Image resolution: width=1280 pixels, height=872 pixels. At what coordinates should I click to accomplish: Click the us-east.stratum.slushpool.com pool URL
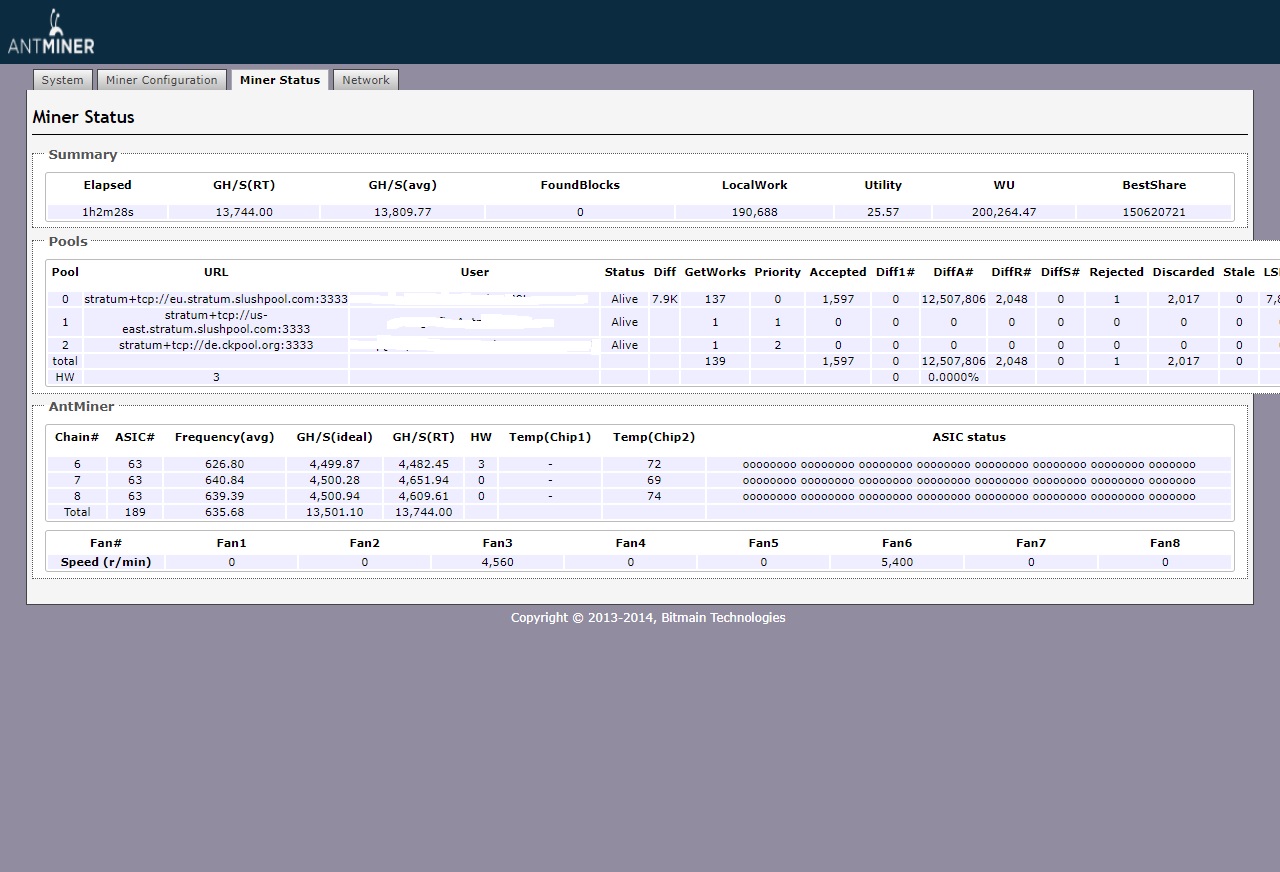(x=216, y=322)
